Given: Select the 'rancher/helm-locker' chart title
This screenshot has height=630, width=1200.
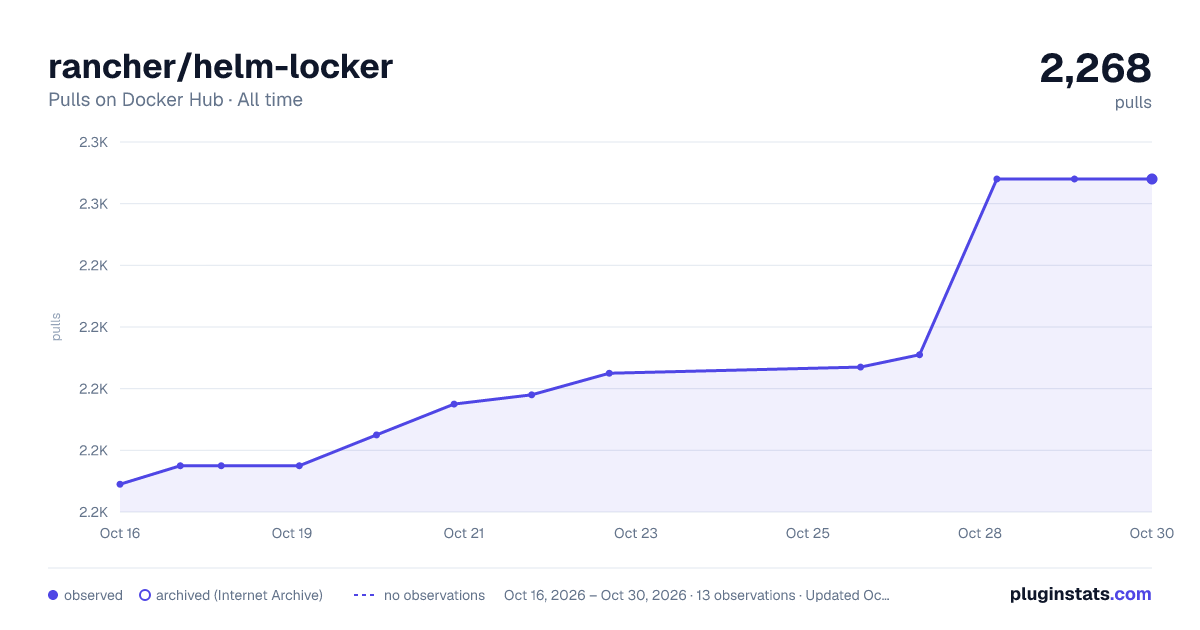Looking at the screenshot, I should [220, 66].
